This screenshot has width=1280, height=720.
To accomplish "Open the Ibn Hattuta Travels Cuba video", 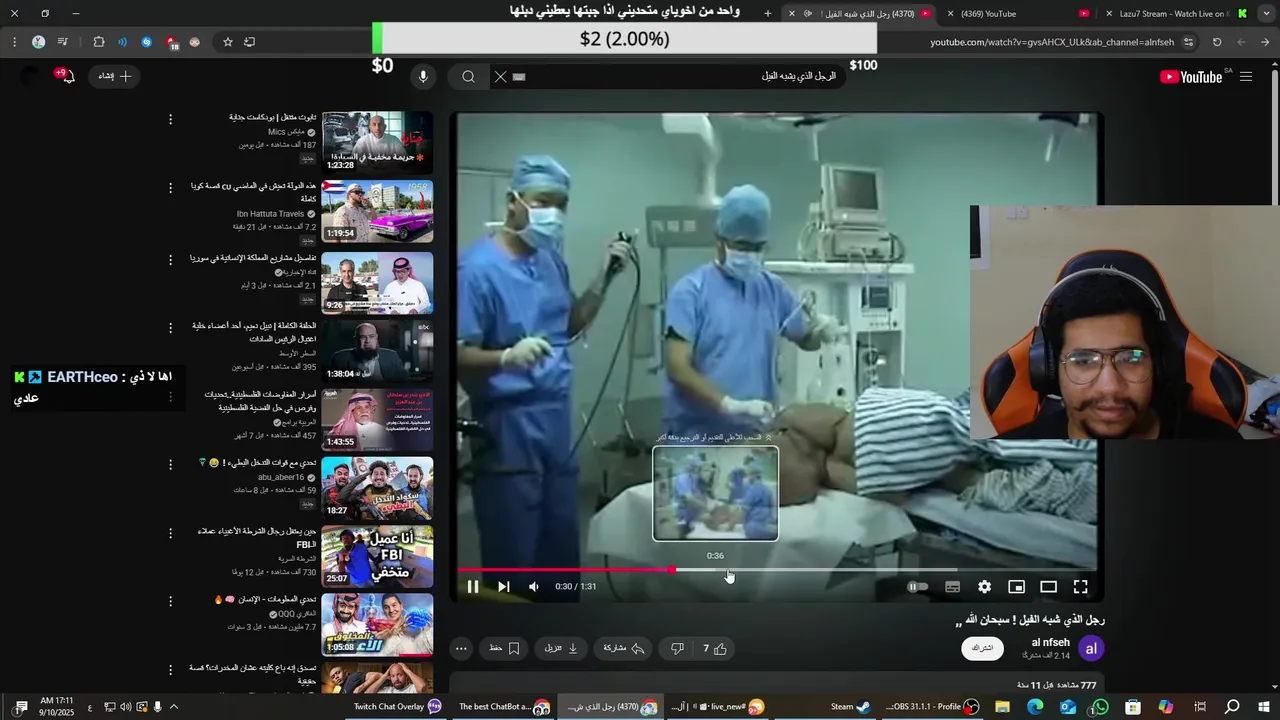I will point(377,211).
